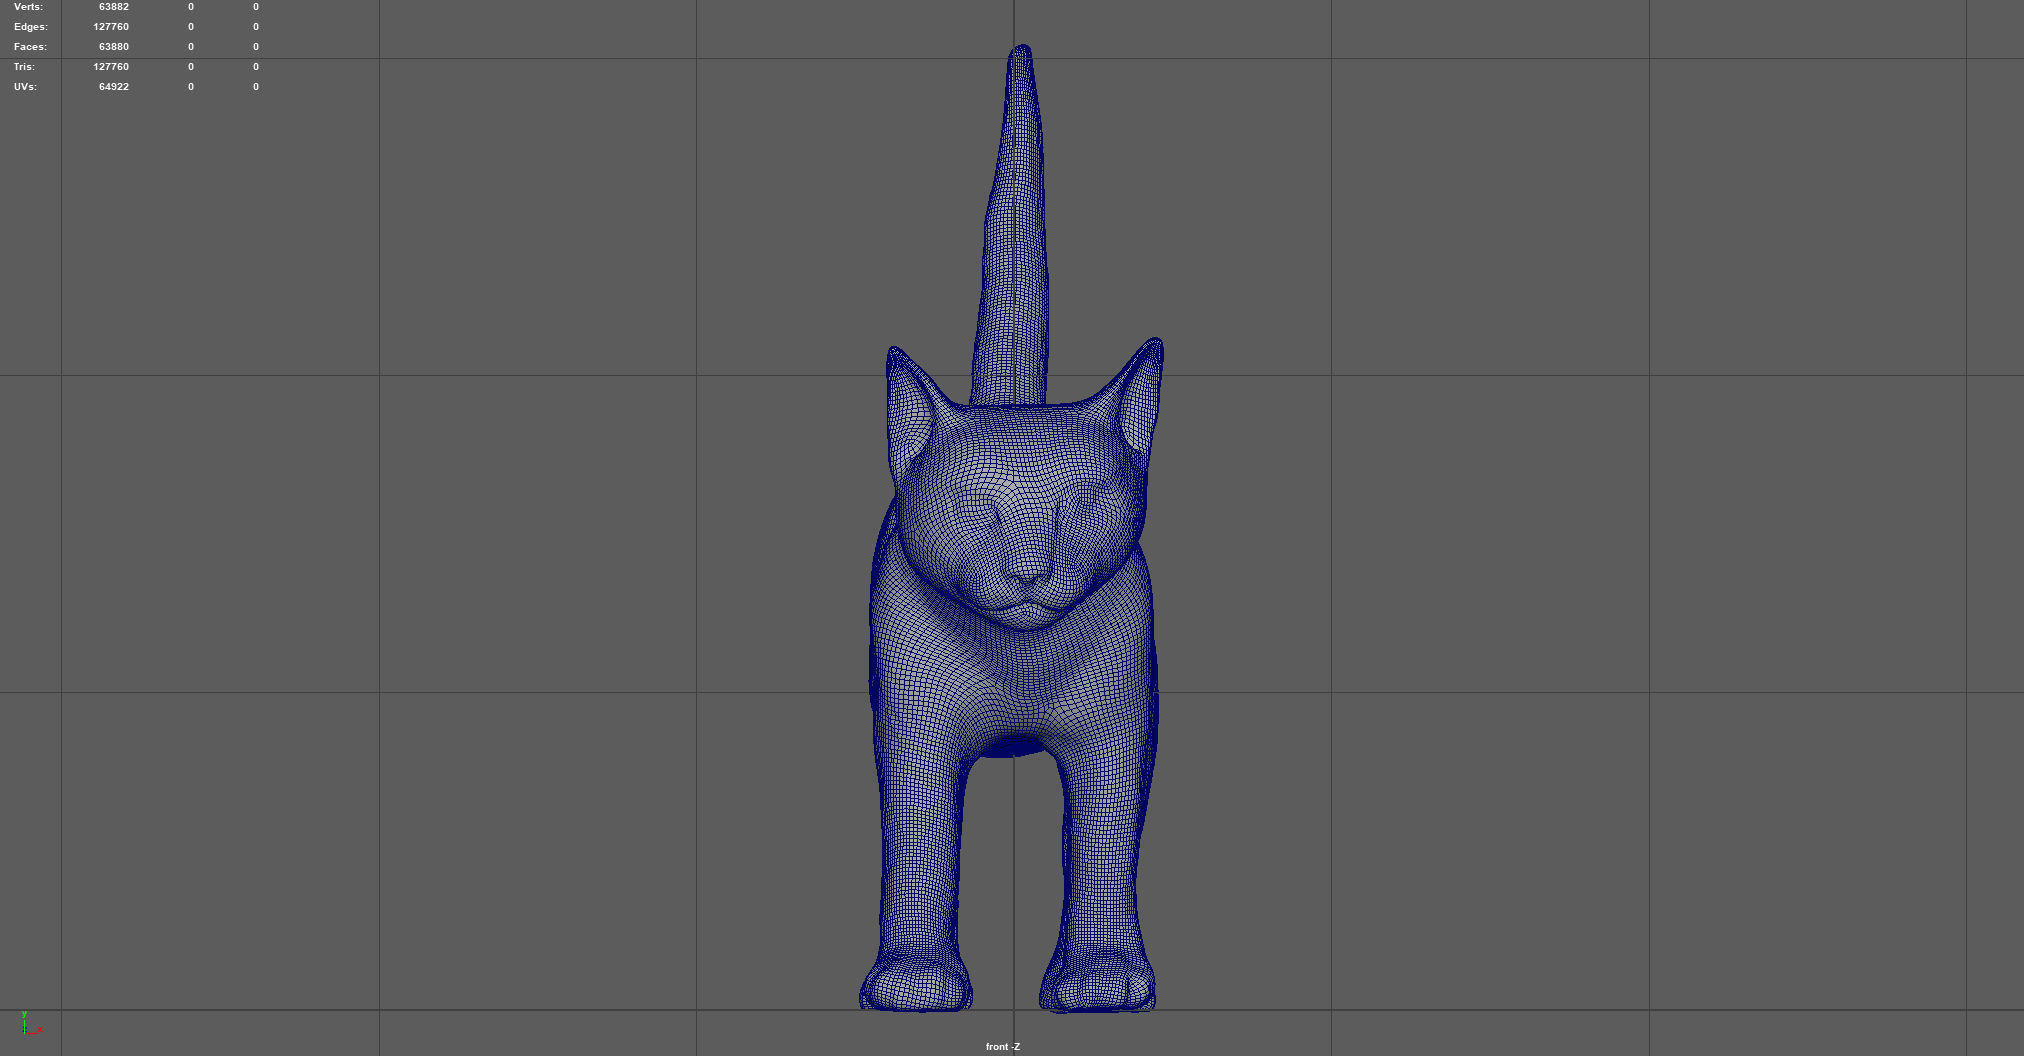Select the "UVs:" heads-up label
This screenshot has height=1056, width=2024.
pyautogui.click(x=25, y=87)
